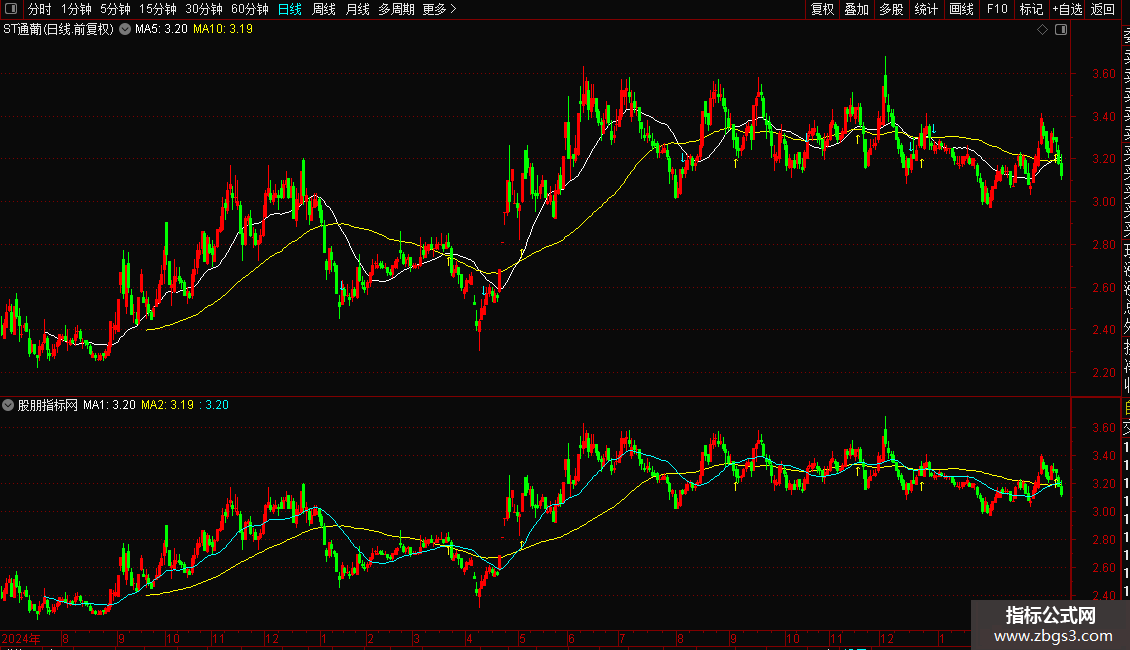
Task: Click the MA5: 3.20 label
Action: pos(161,30)
